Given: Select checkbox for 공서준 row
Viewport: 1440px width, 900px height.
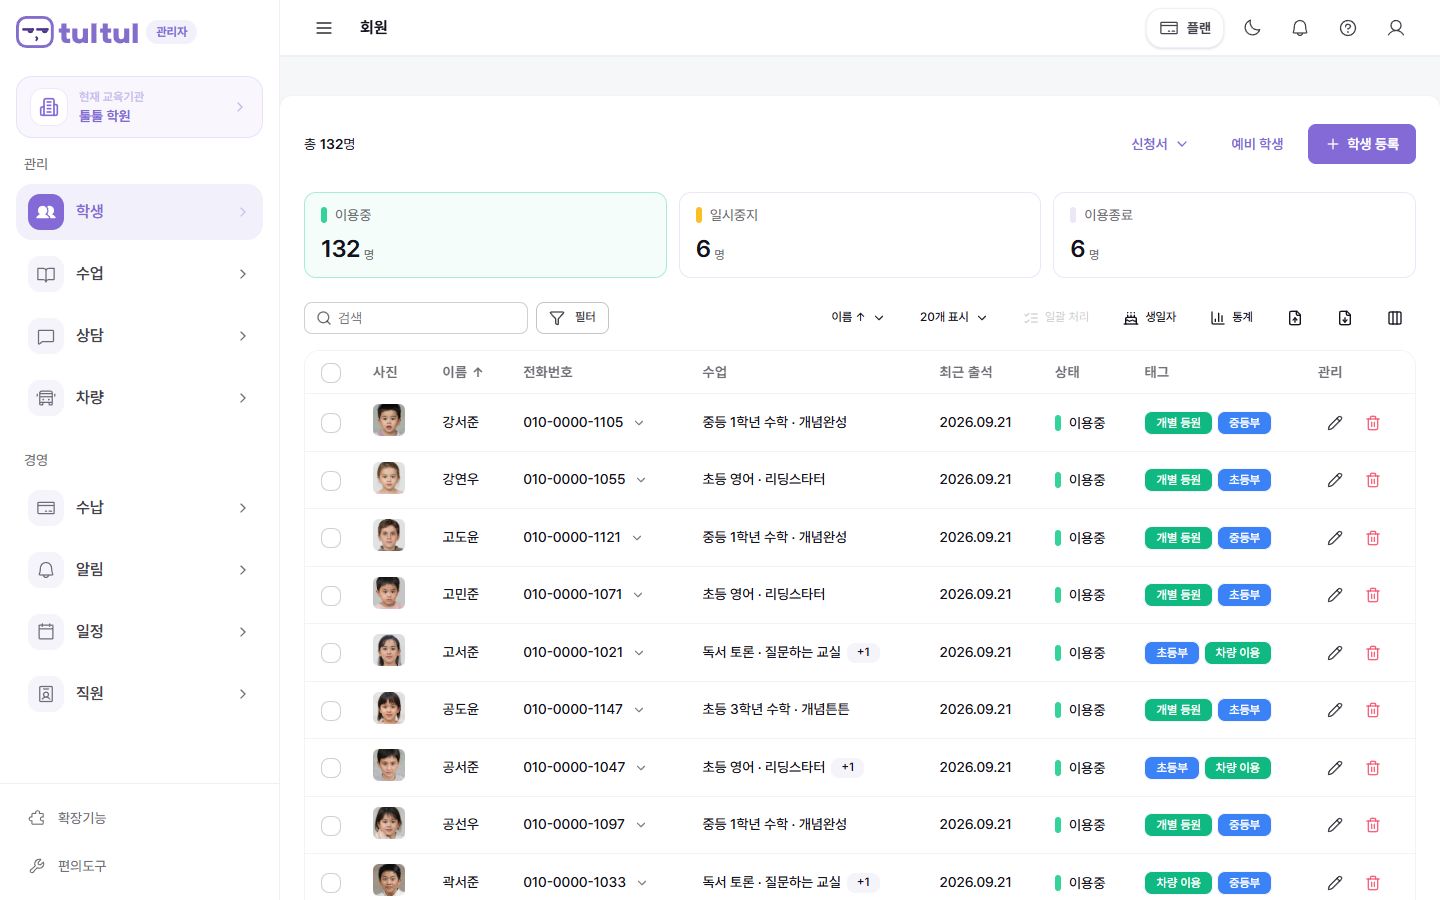Looking at the screenshot, I should point(331,768).
